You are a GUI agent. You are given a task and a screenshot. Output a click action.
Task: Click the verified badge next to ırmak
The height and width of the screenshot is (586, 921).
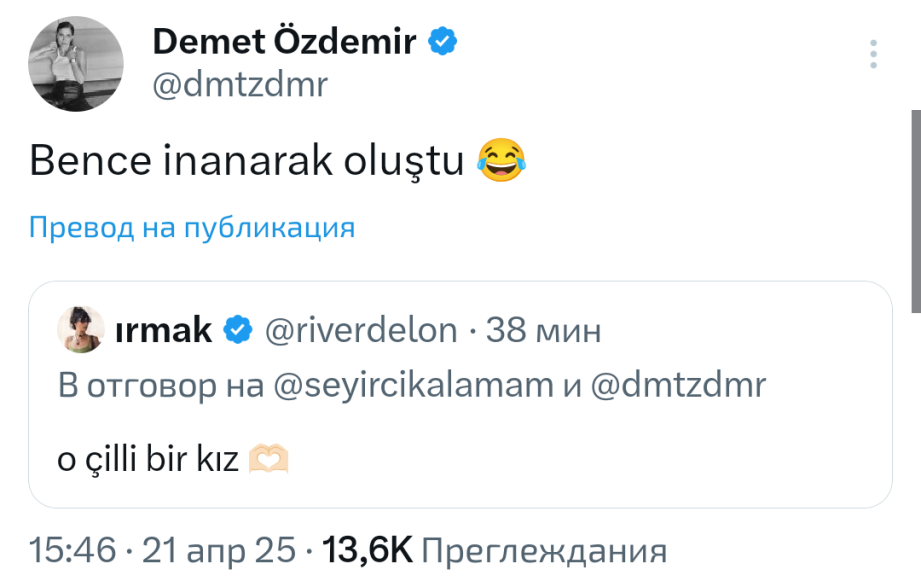click(x=237, y=330)
